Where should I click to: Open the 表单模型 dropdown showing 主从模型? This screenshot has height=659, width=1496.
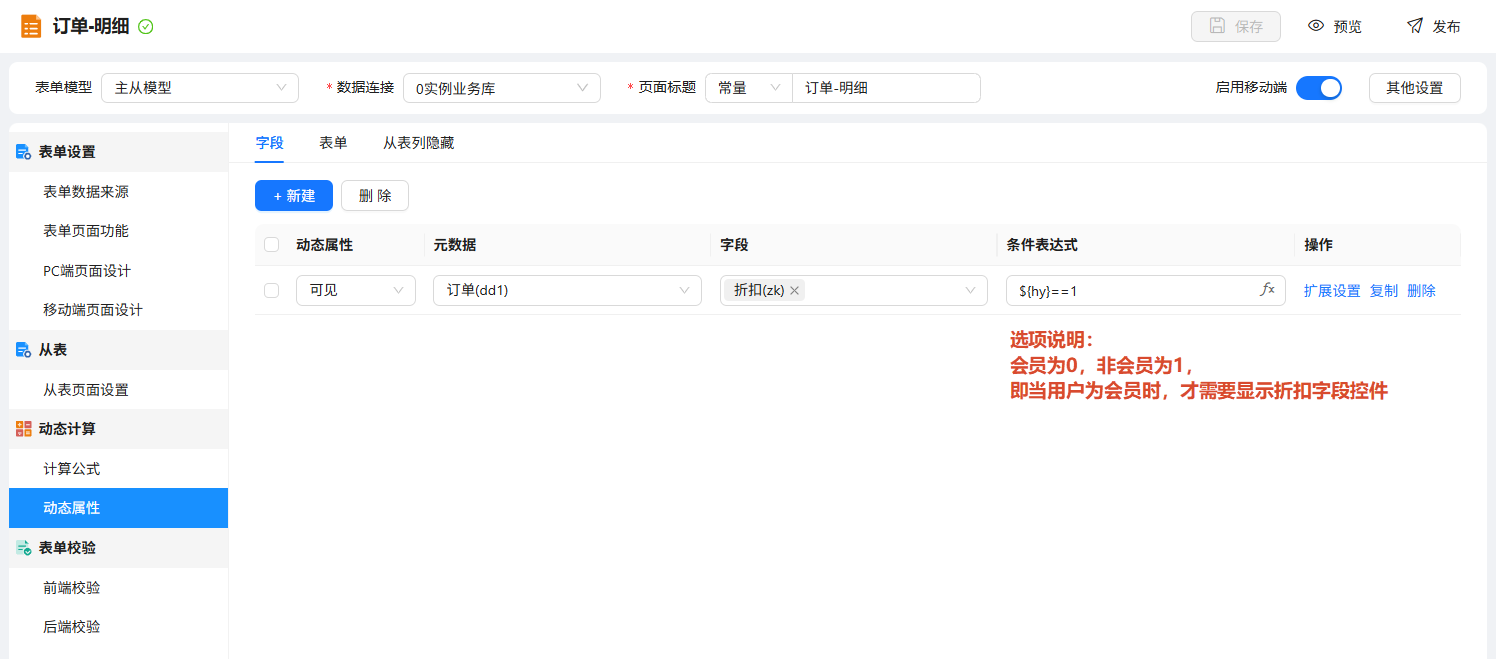coord(200,88)
